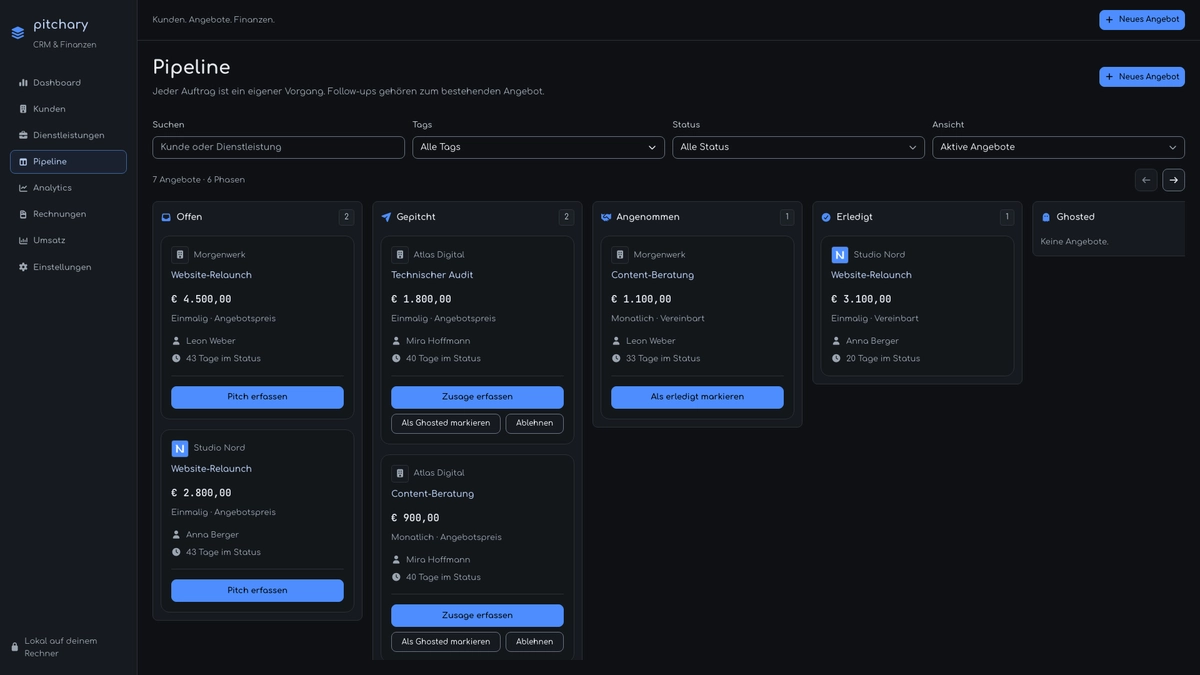Click Ablehnen on the € 900,00 card
Viewport: 1200px width, 675px height.
pos(535,642)
